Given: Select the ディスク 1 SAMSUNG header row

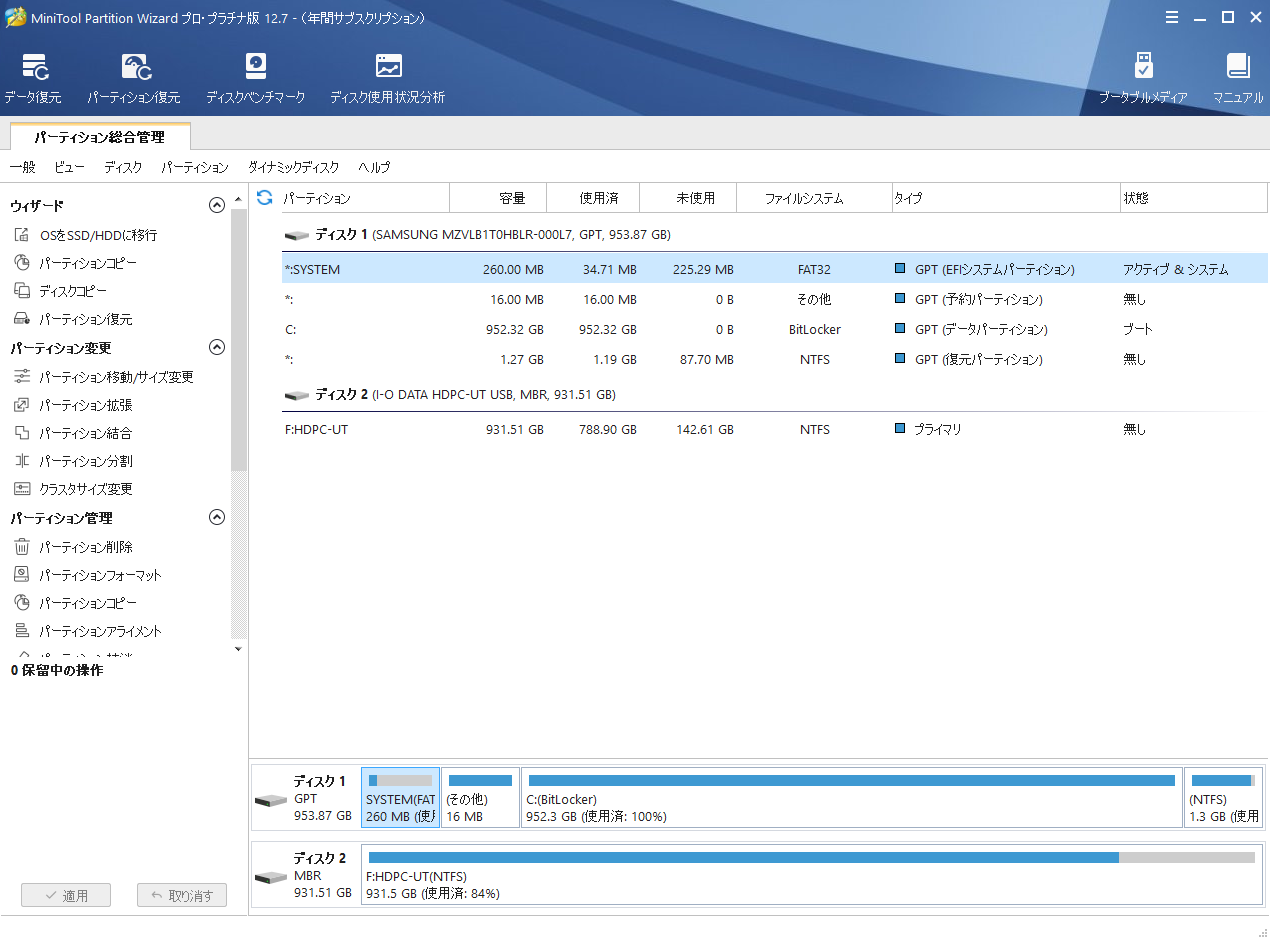Looking at the screenshot, I should coord(775,235).
